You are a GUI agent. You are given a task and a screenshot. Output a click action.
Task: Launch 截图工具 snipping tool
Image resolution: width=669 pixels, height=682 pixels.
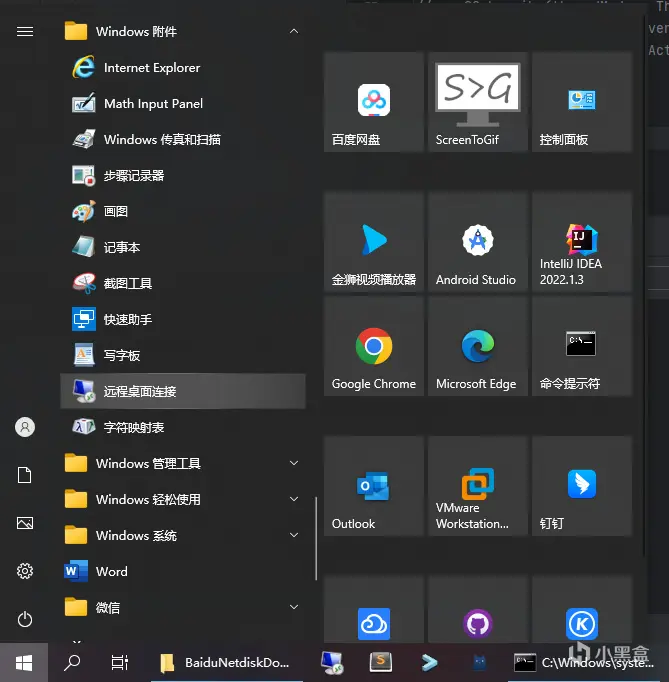183,284
